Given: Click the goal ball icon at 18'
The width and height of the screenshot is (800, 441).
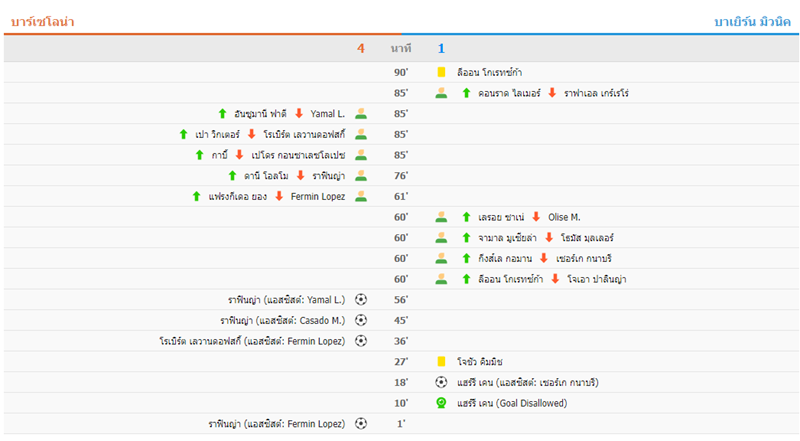Looking at the screenshot, I should [x=441, y=382].
